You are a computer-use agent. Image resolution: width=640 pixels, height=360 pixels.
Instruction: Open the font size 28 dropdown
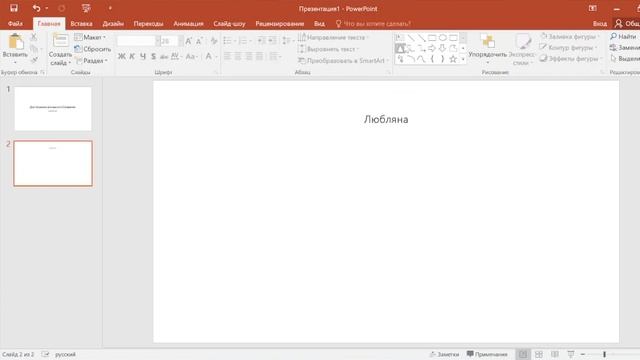181,41
